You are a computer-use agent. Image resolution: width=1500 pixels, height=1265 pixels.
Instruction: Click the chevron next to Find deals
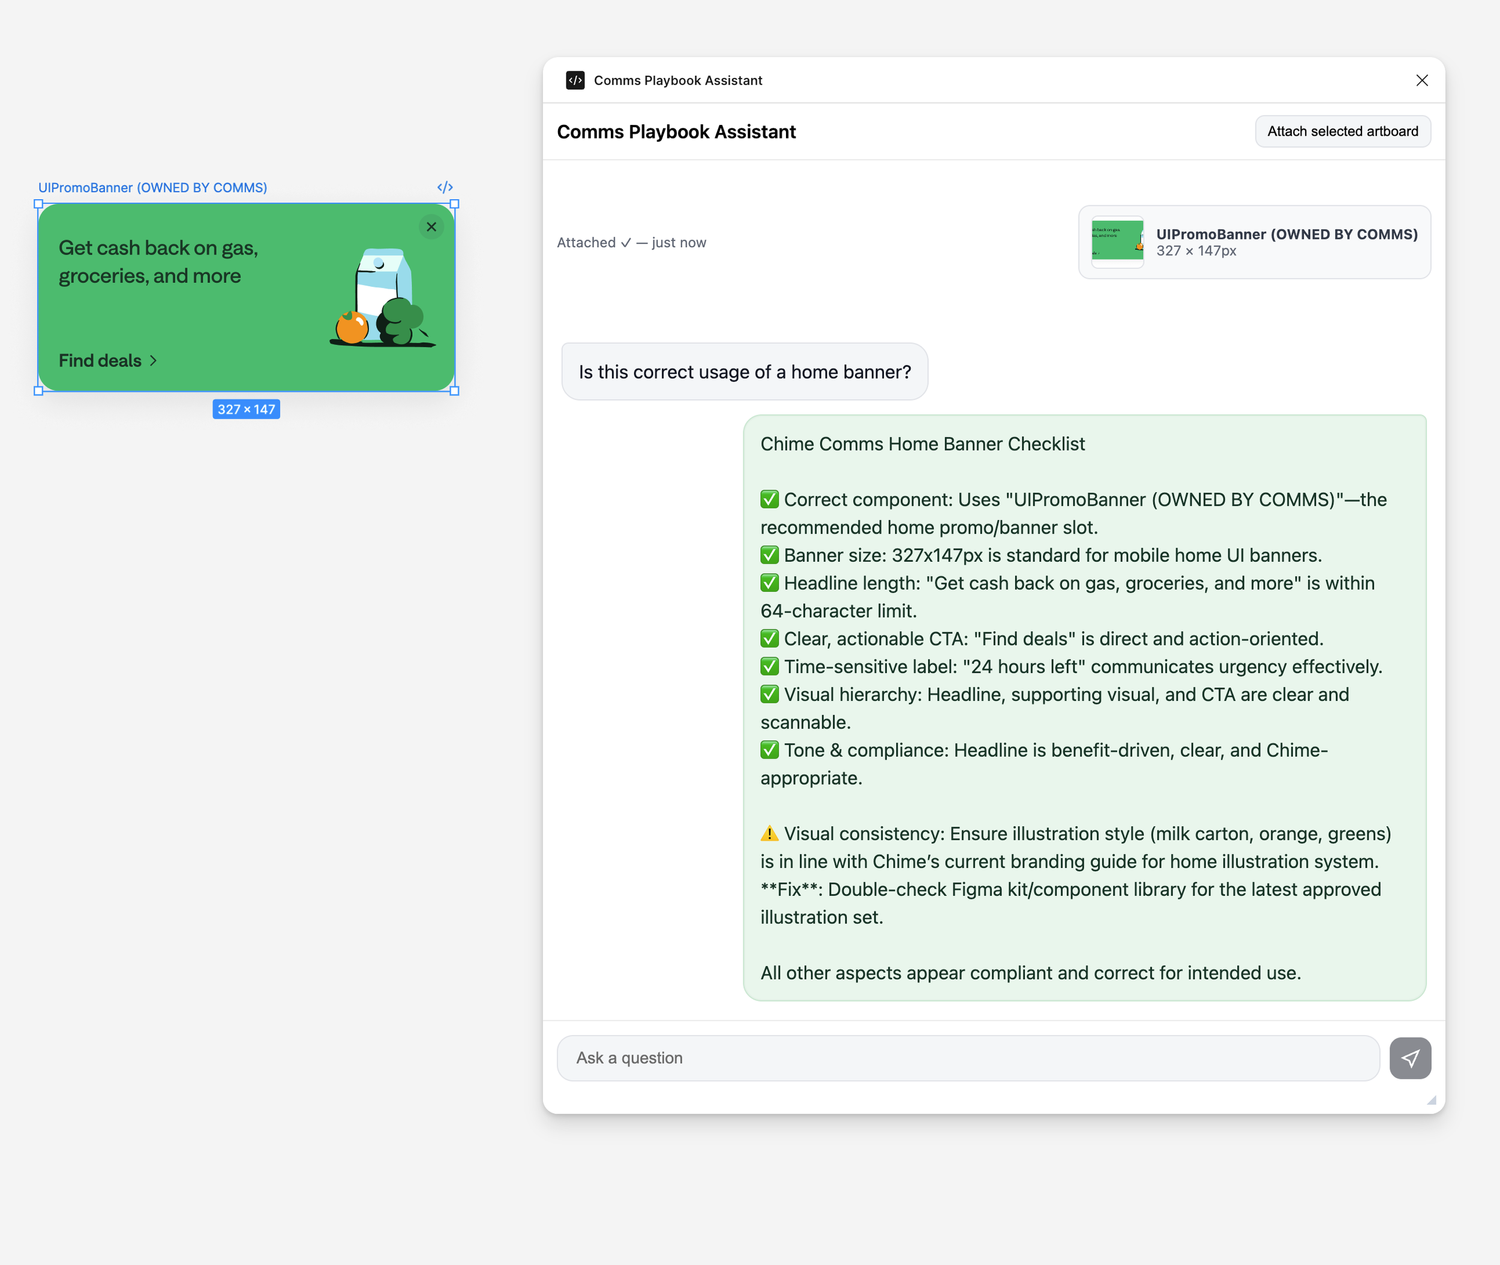153,361
